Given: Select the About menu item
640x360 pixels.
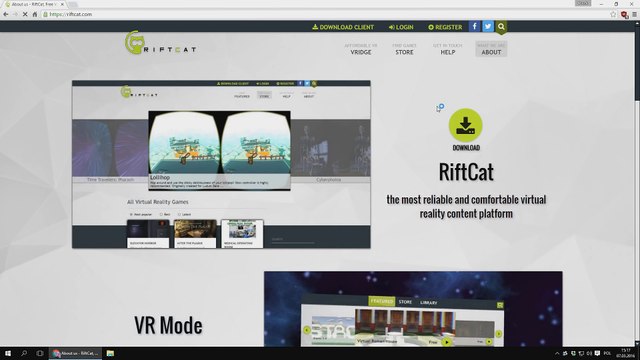Looking at the screenshot, I should point(491,49).
